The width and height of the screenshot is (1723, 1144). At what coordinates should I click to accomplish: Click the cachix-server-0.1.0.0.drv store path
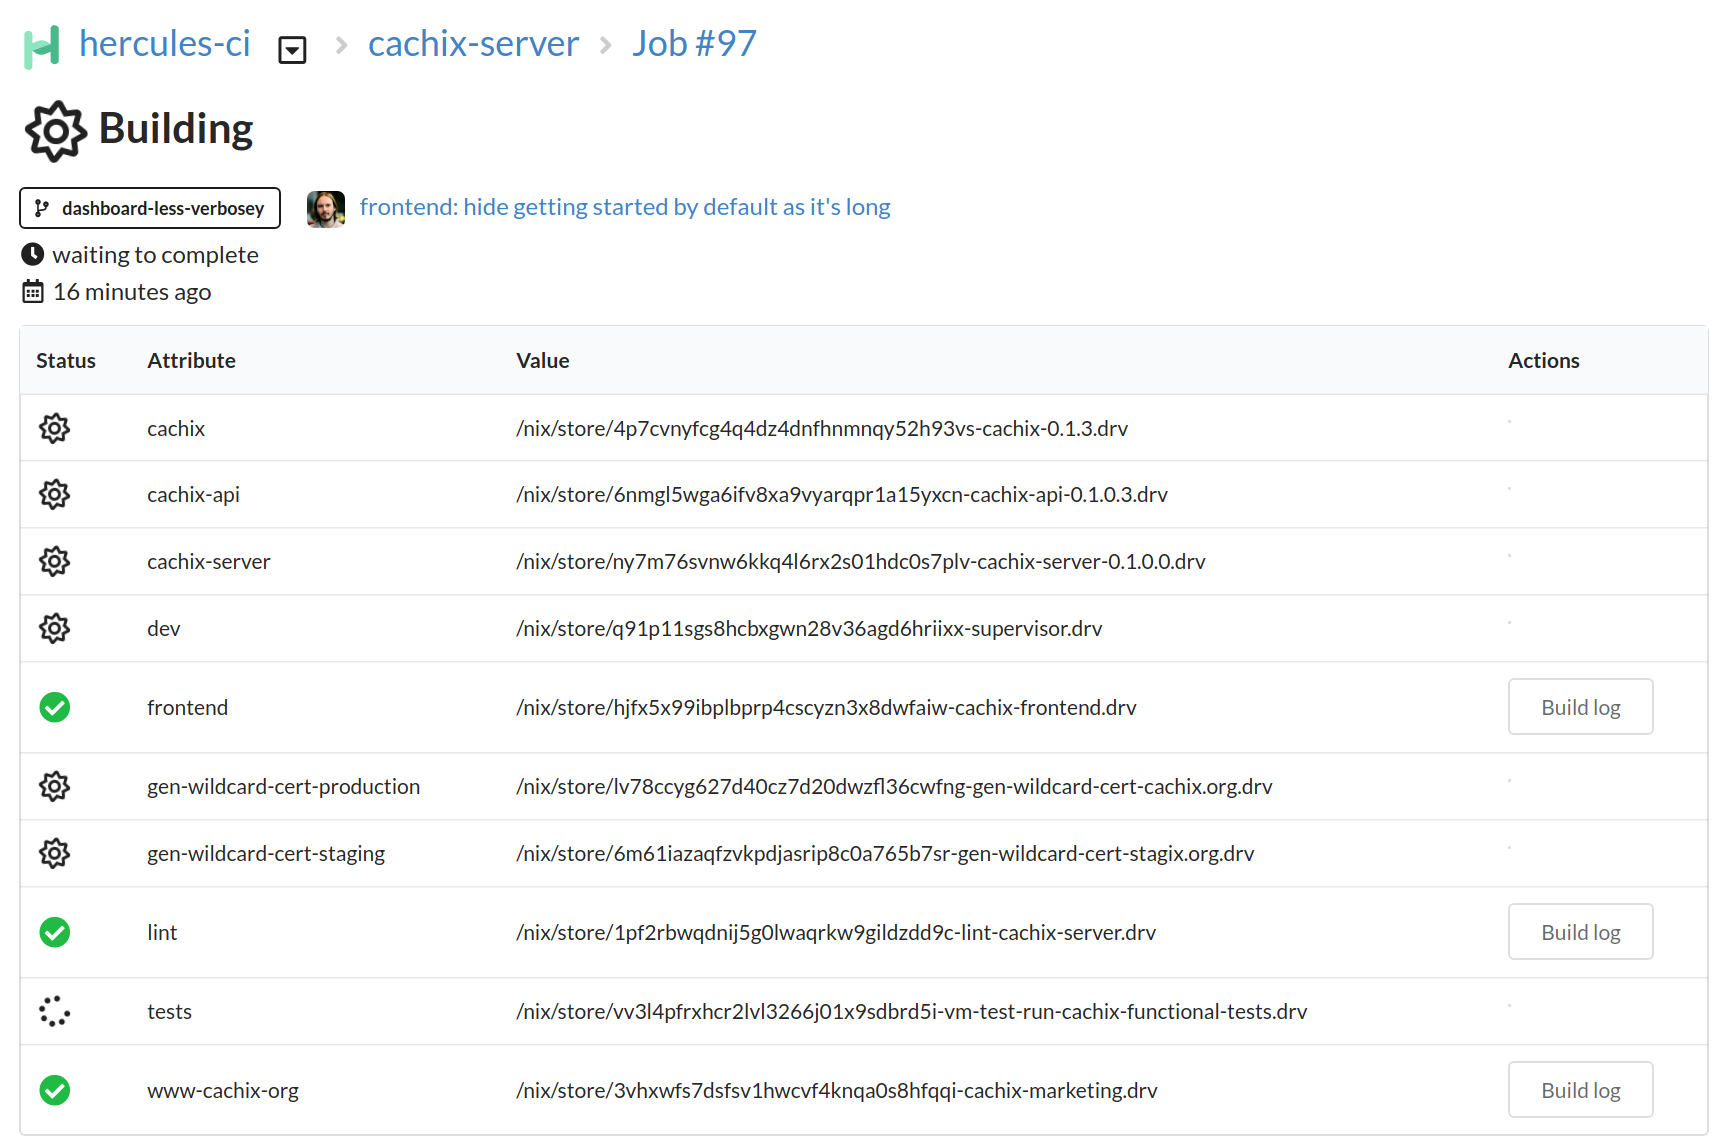click(861, 561)
